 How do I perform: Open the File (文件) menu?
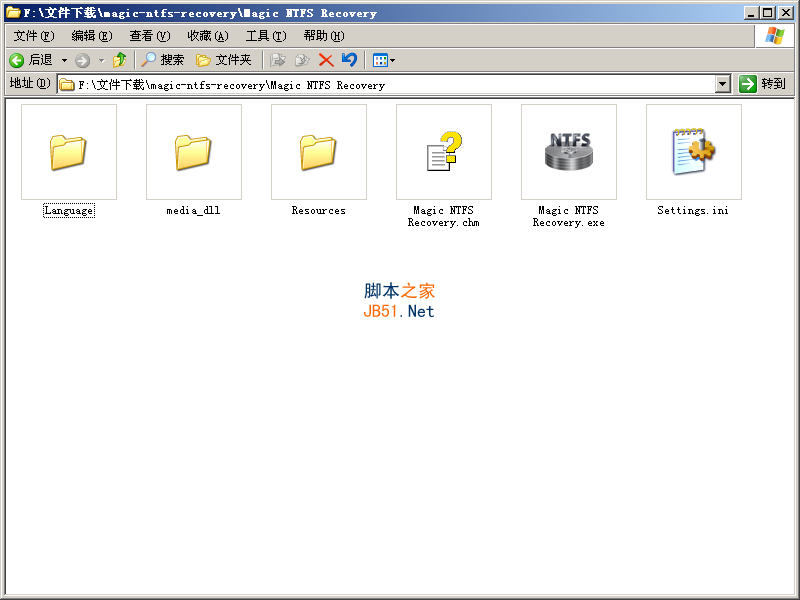pyautogui.click(x=34, y=36)
